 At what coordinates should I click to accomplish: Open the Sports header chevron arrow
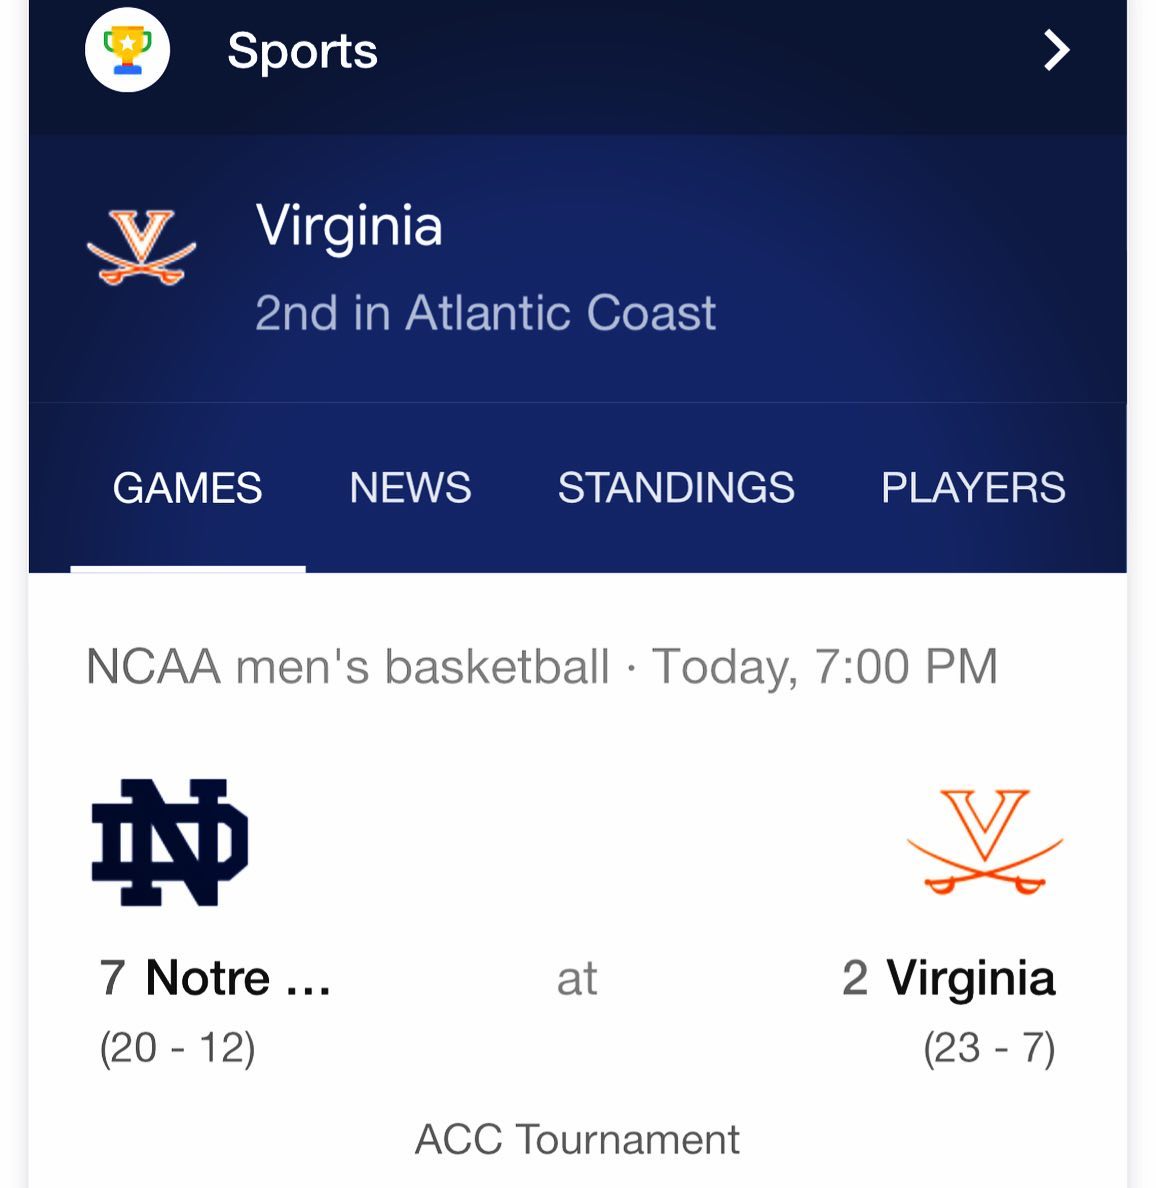1056,50
